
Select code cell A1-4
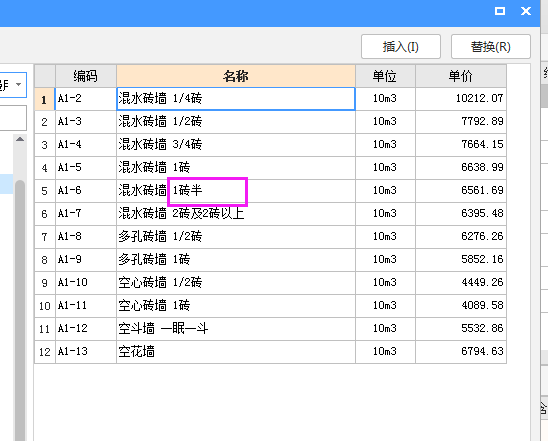[x=86, y=145]
